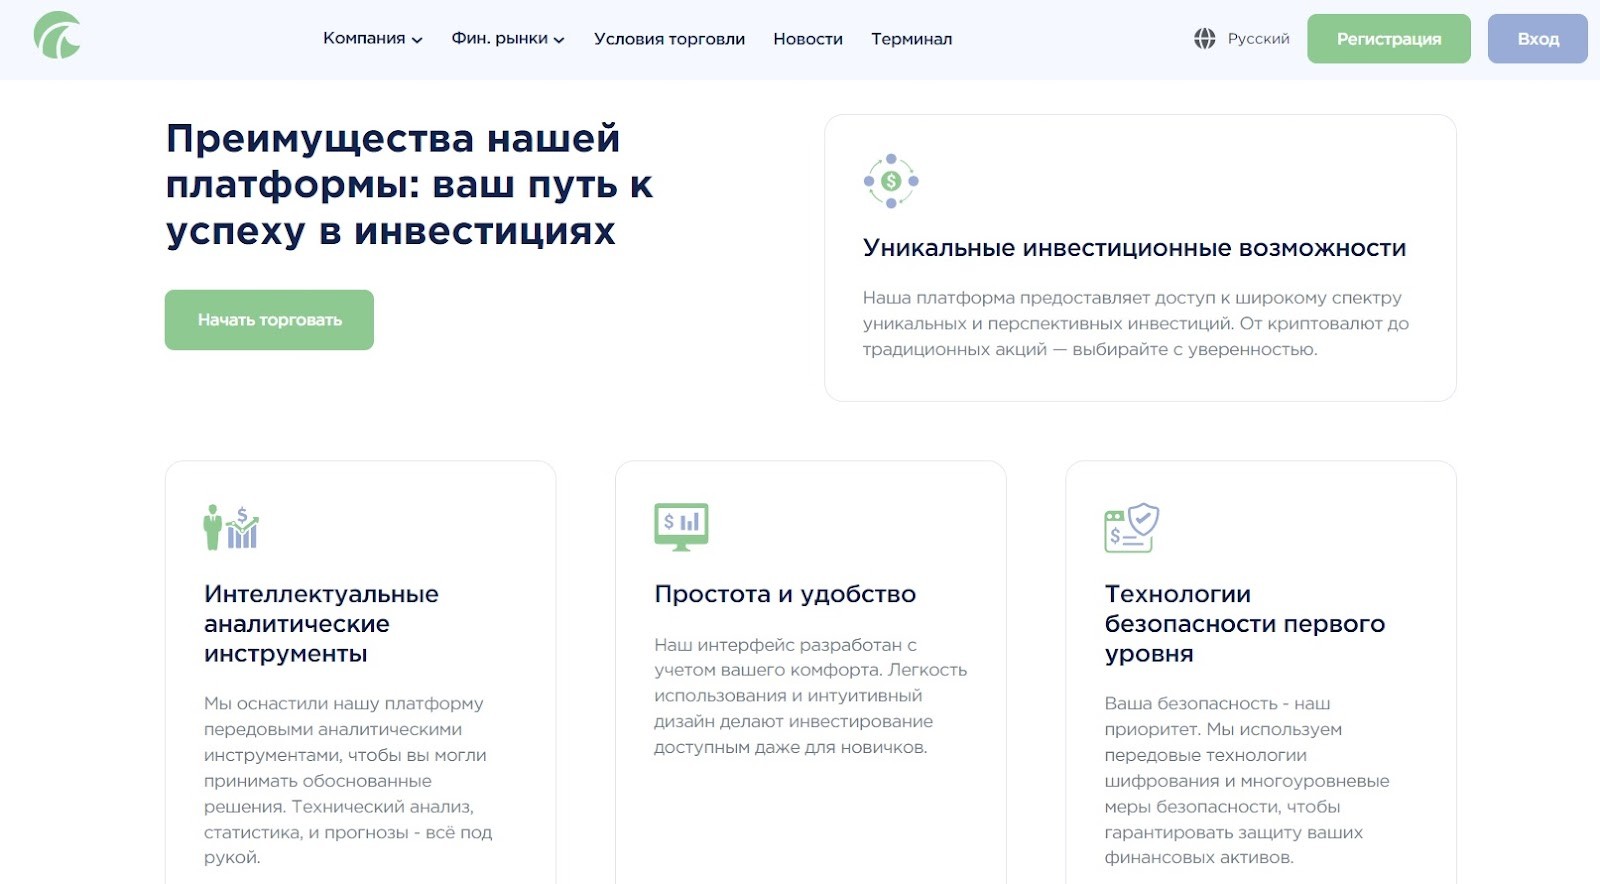The height and width of the screenshot is (884, 1600).
Task: Click paragraph starting Ваша безопасность - наш приоритет
Action: pos(1247,781)
